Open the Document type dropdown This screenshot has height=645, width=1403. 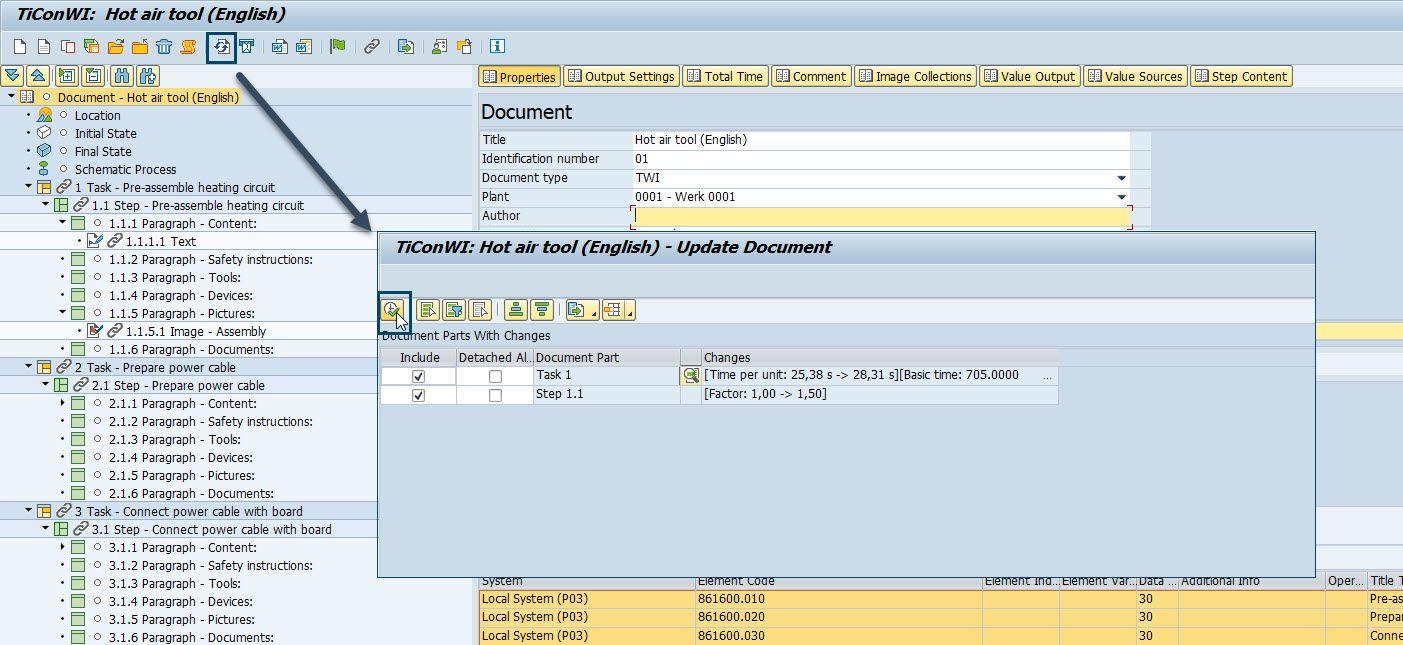[1121, 178]
